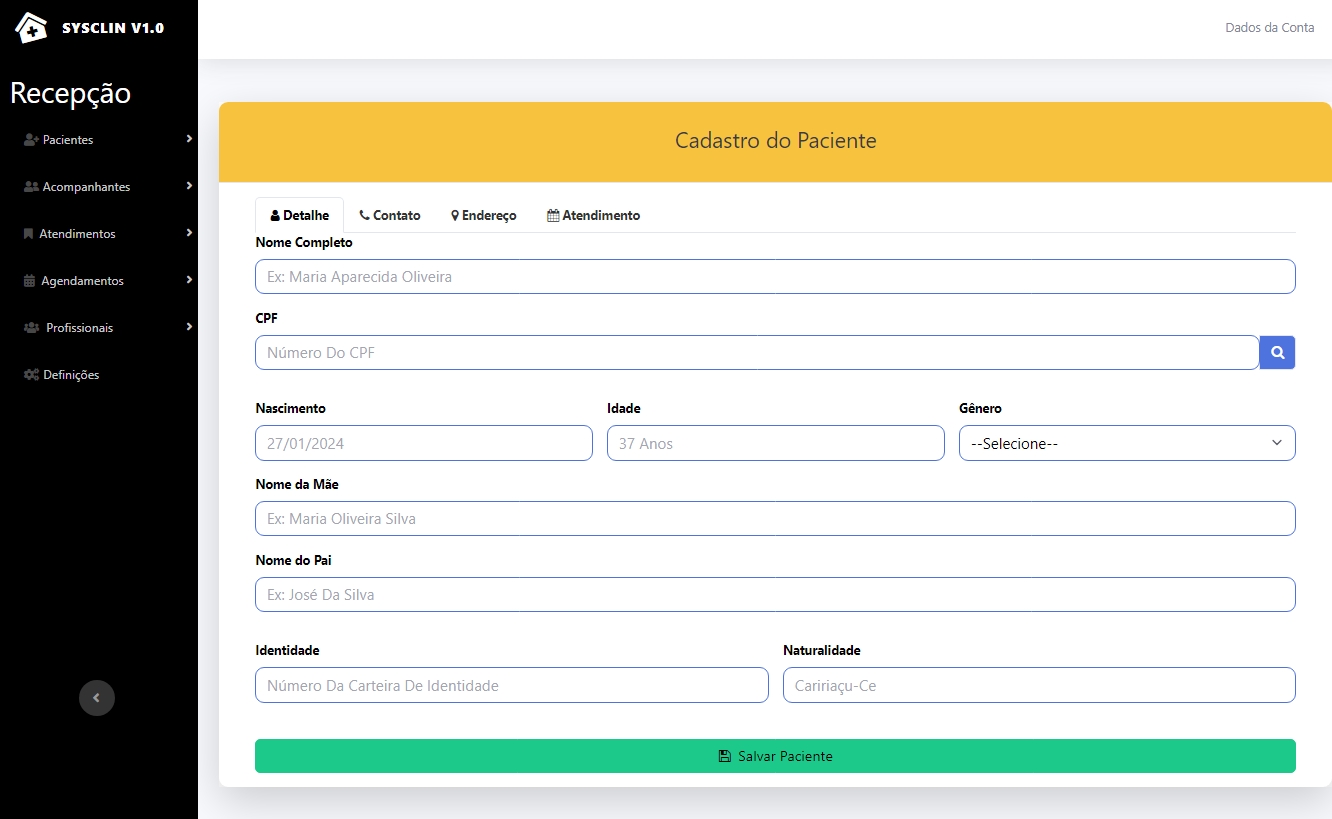Click the SYSCLIN house logo icon
The width and height of the screenshot is (1332, 819).
pos(31,28)
